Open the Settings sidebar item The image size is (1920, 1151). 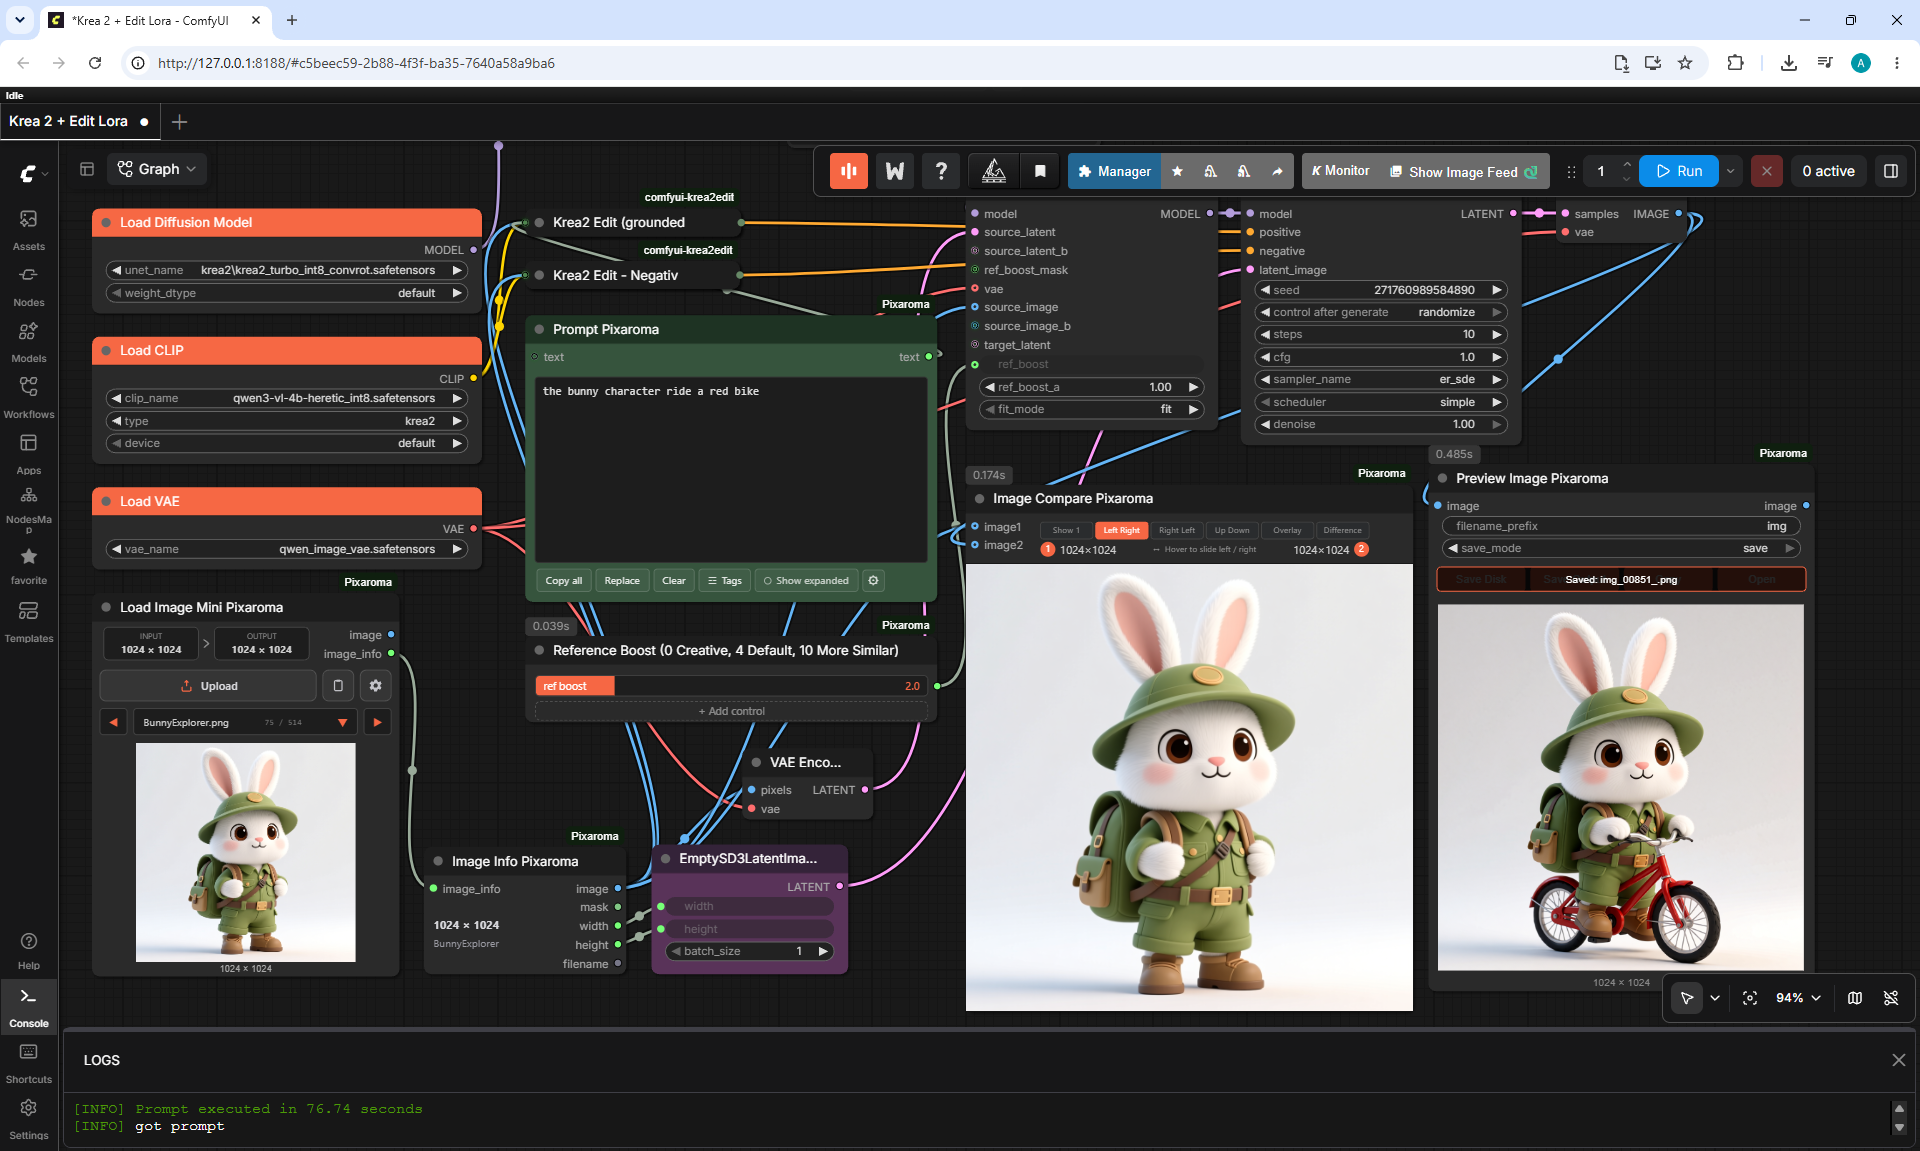tap(28, 1118)
